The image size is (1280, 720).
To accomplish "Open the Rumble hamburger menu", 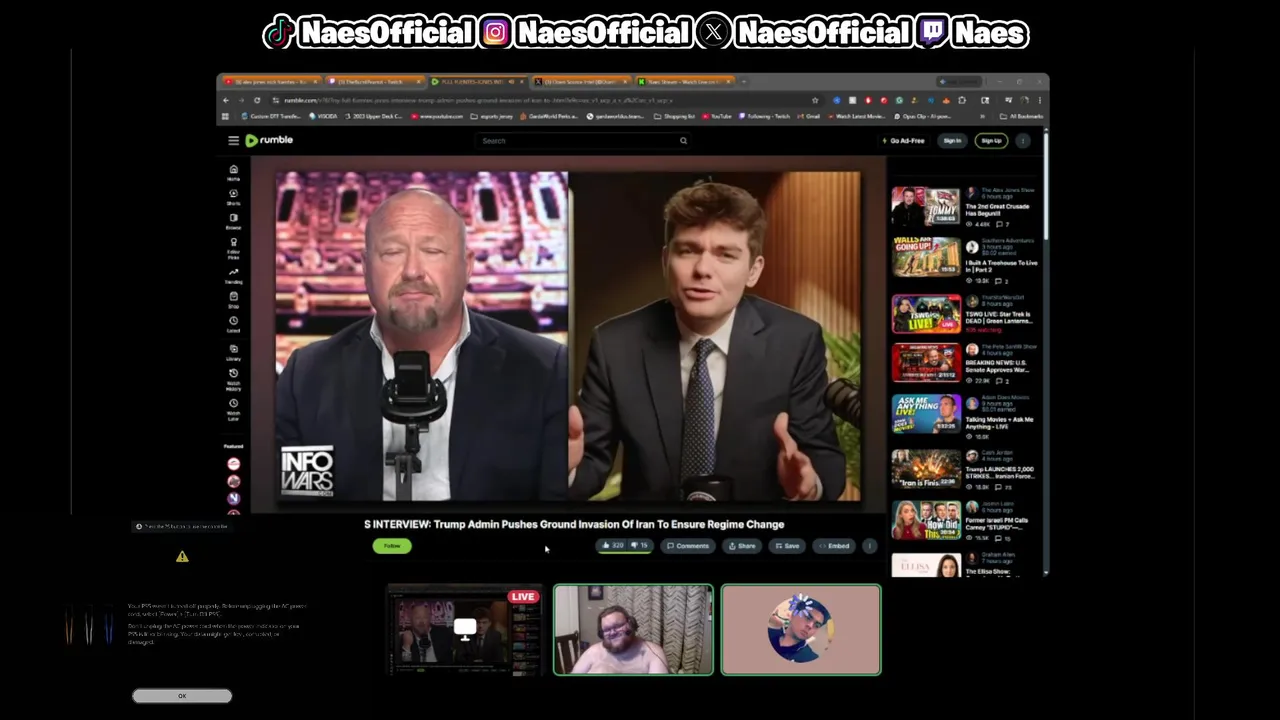I will coord(233,141).
